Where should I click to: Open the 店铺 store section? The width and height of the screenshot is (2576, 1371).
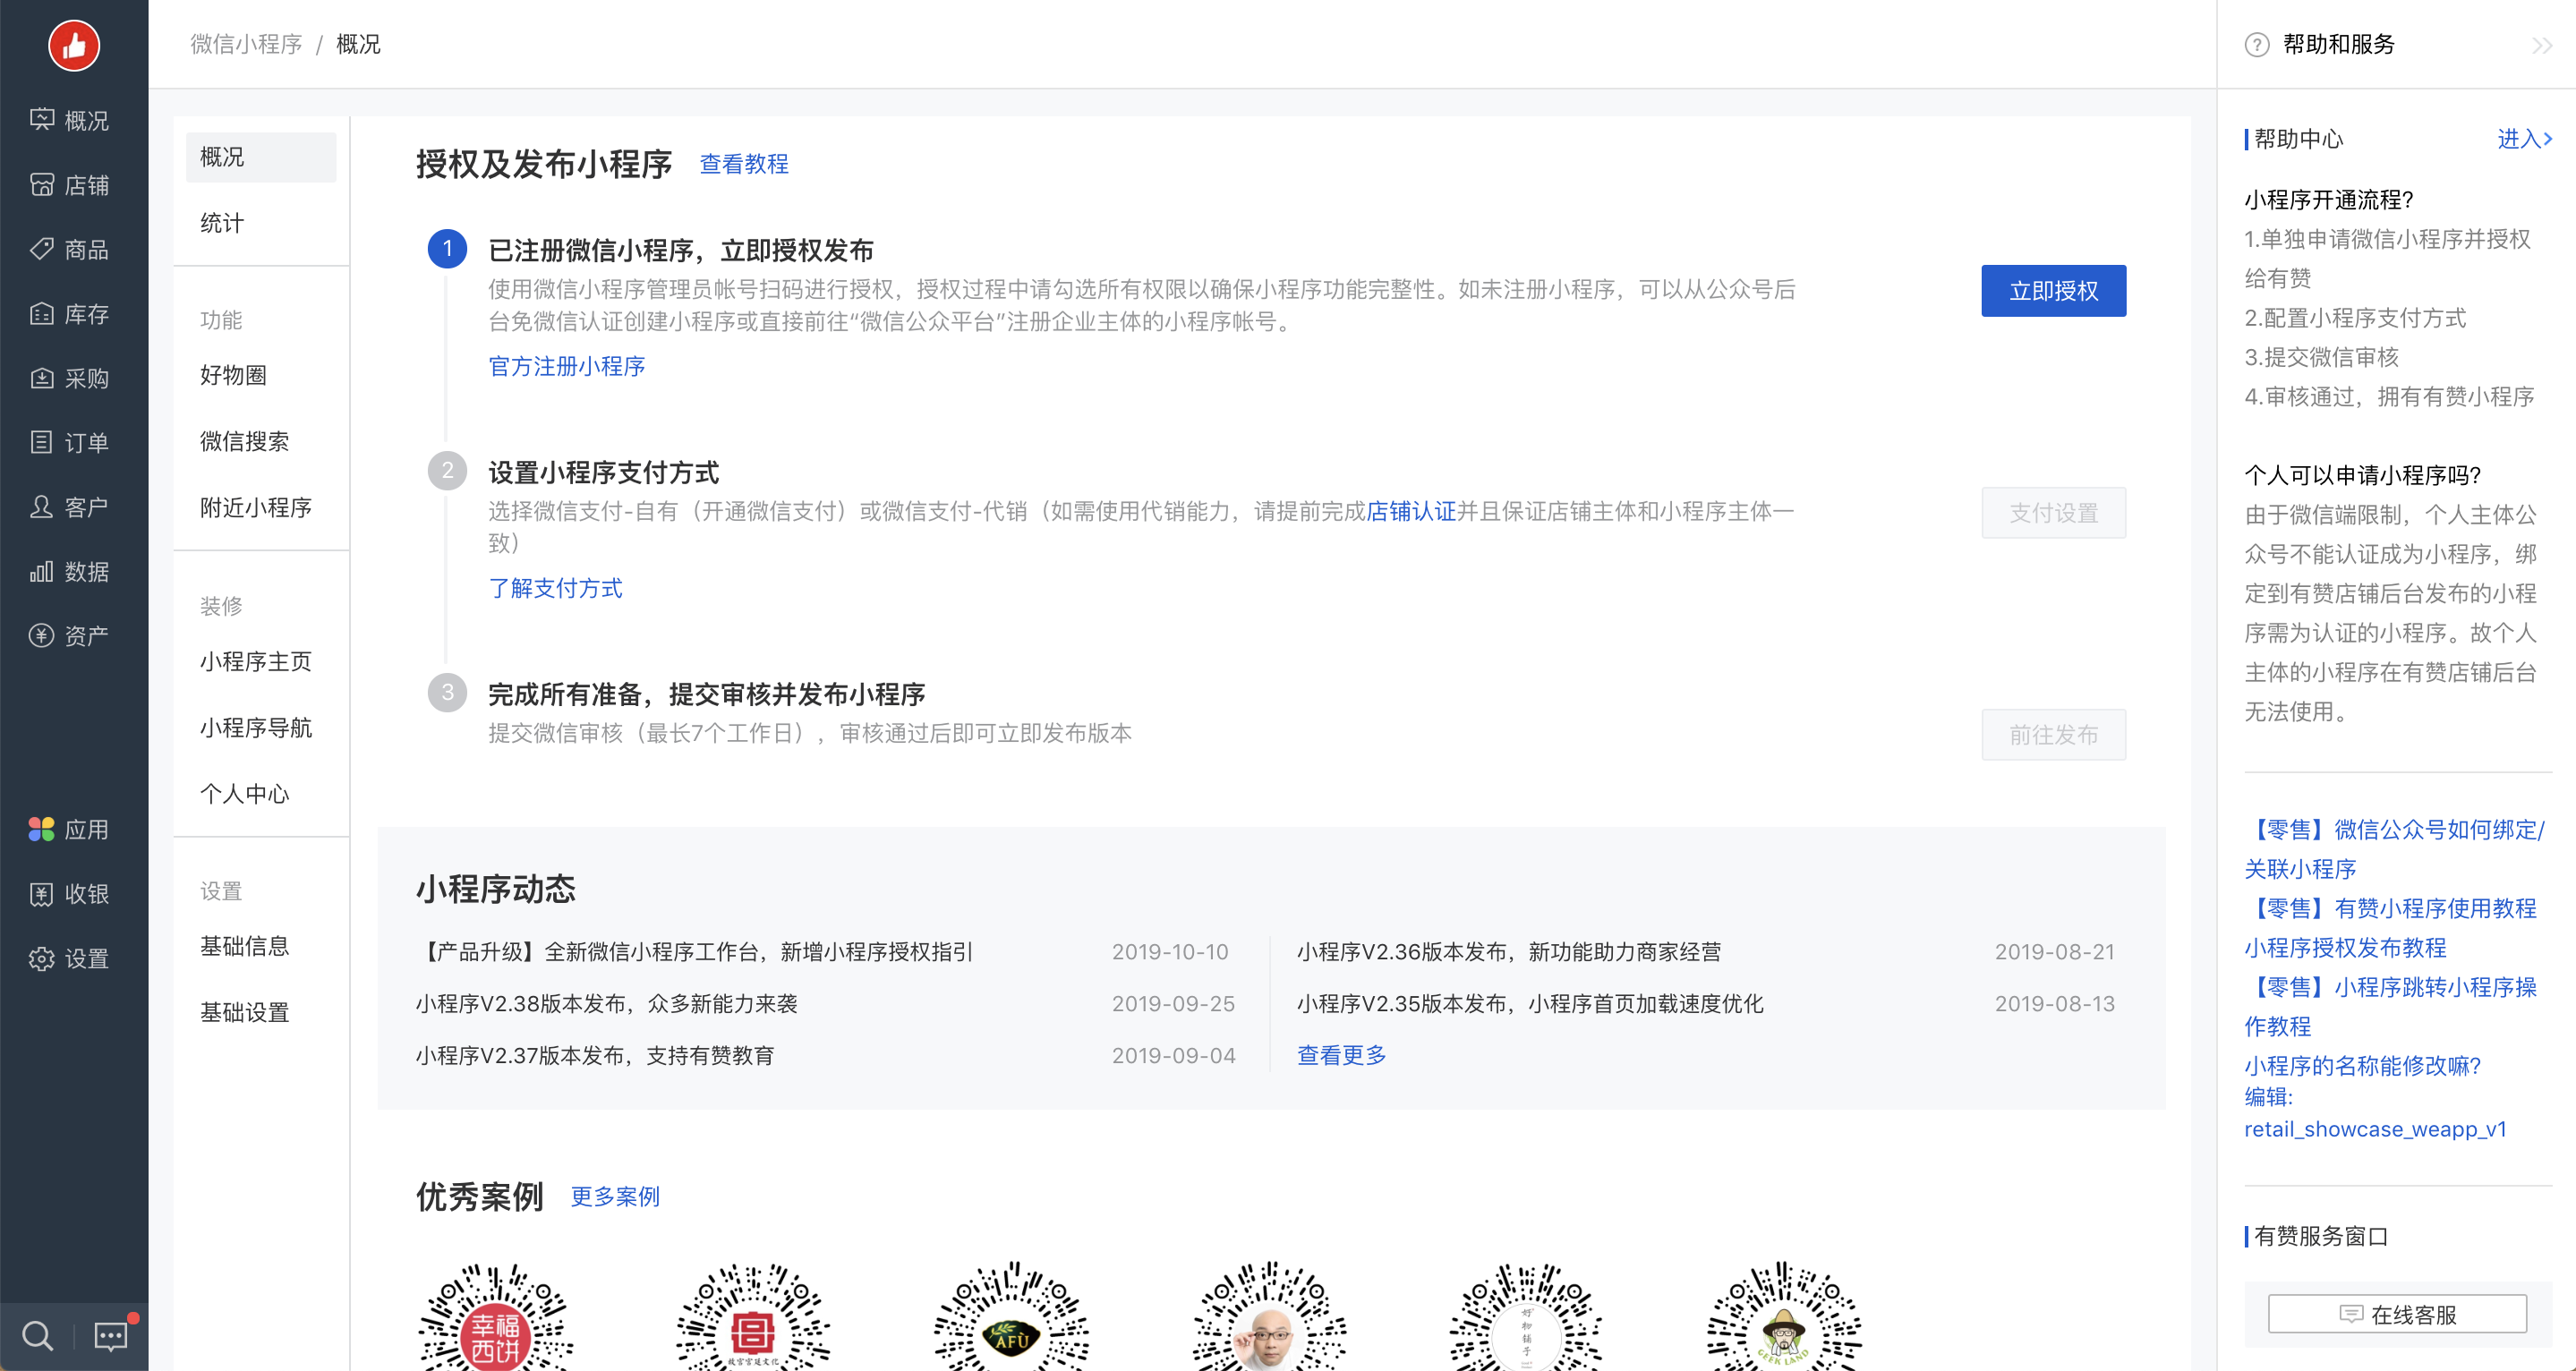(70, 185)
